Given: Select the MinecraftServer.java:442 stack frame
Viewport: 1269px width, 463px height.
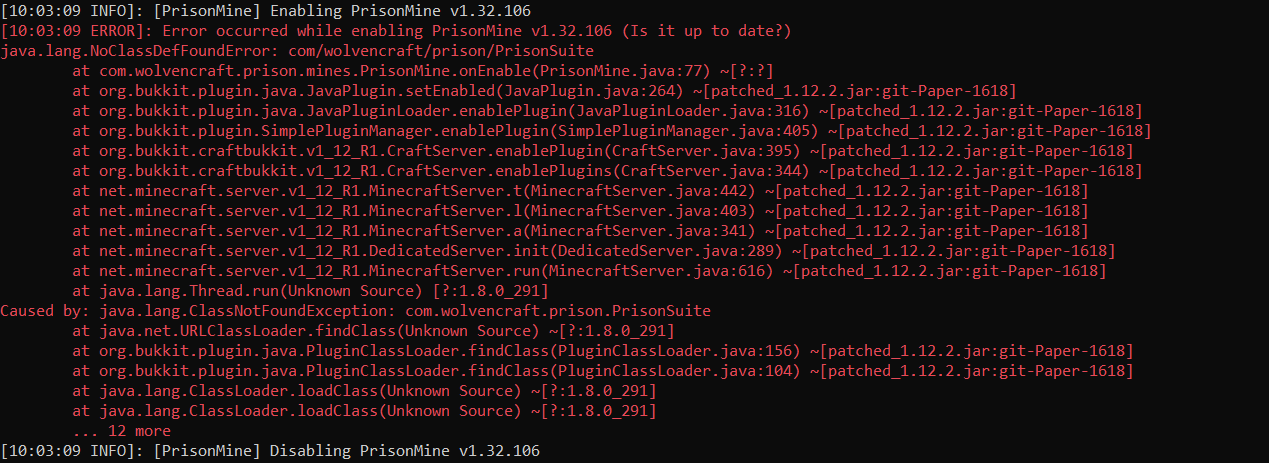Looking at the screenshot, I should [580, 191].
